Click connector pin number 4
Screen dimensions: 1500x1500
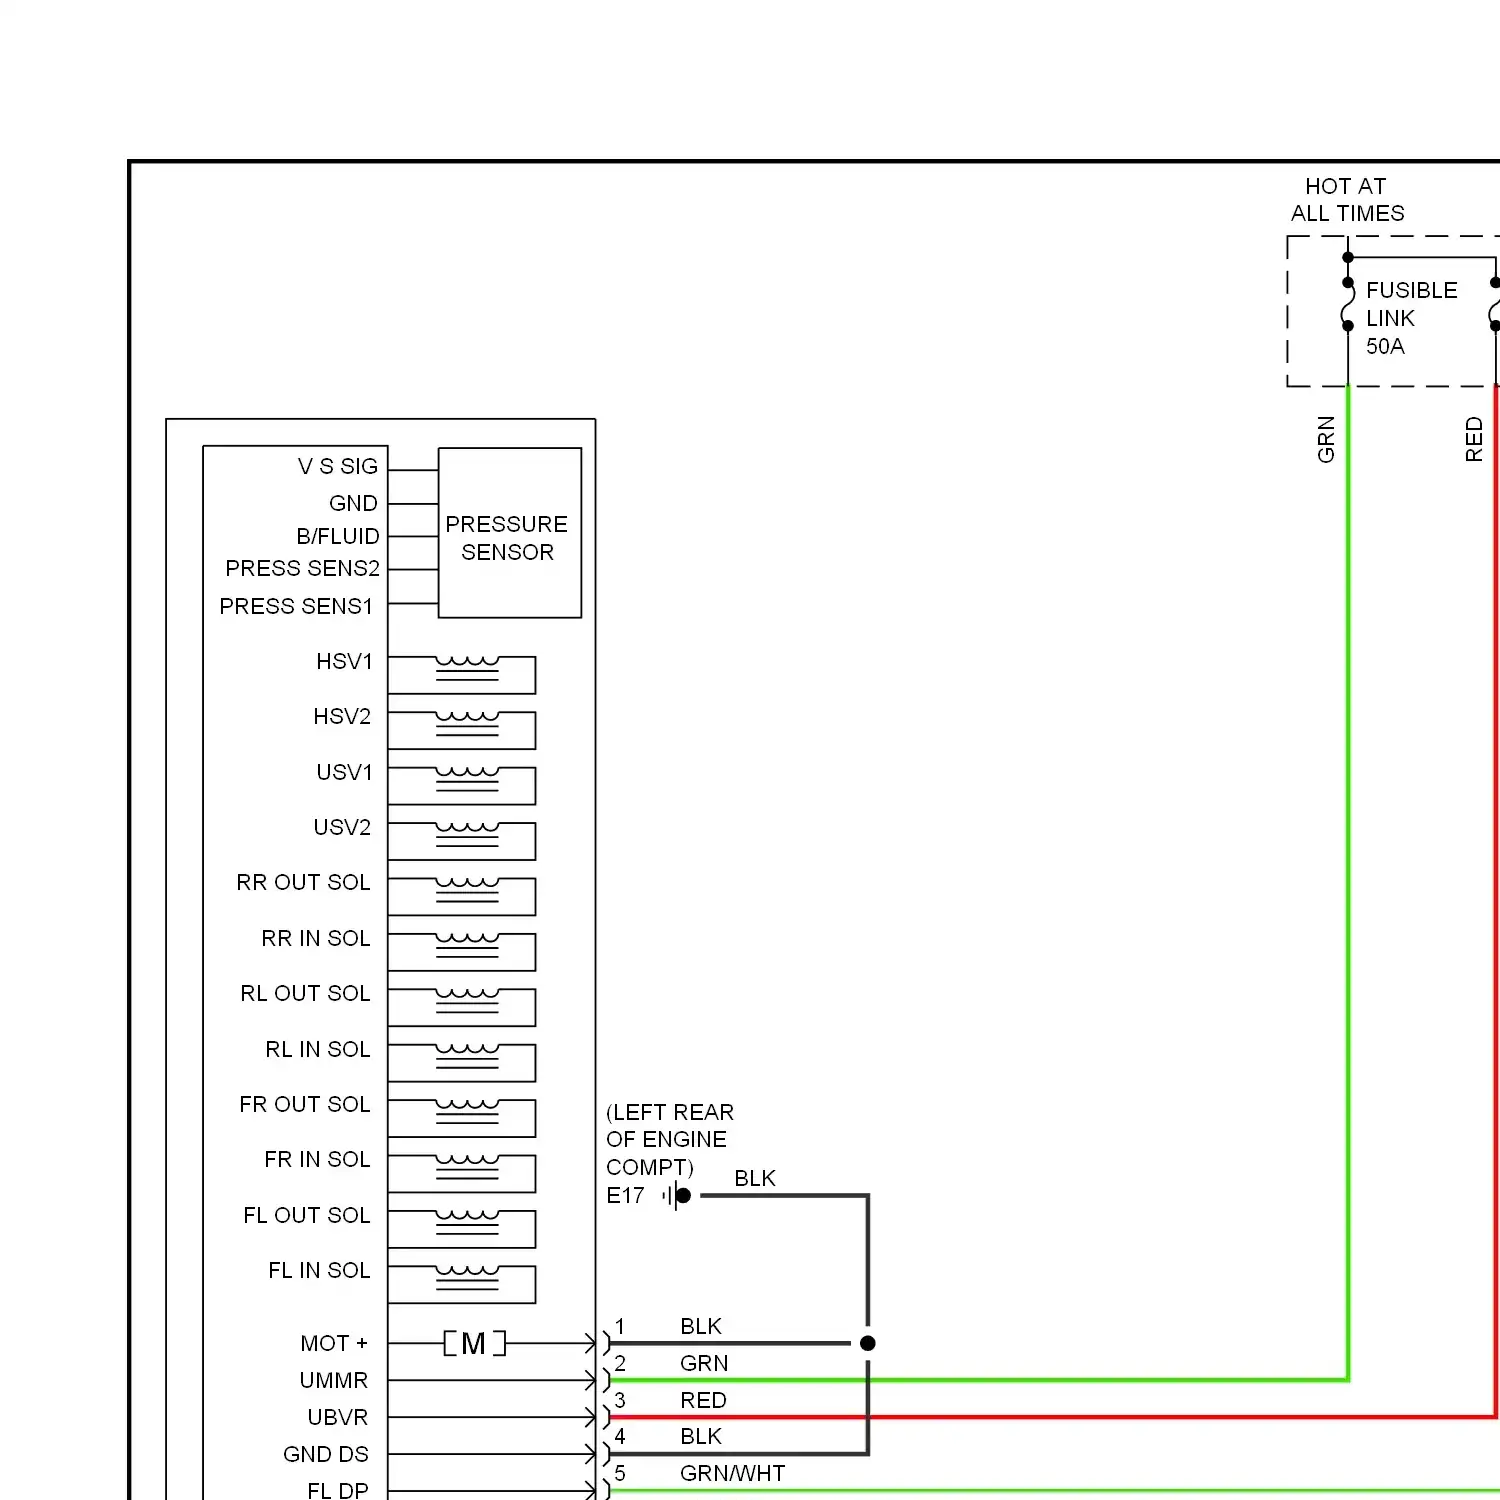point(620,1436)
